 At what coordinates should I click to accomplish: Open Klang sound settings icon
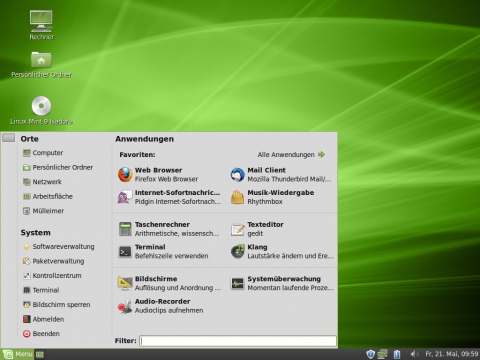pyautogui.click(x=238, y=252)
